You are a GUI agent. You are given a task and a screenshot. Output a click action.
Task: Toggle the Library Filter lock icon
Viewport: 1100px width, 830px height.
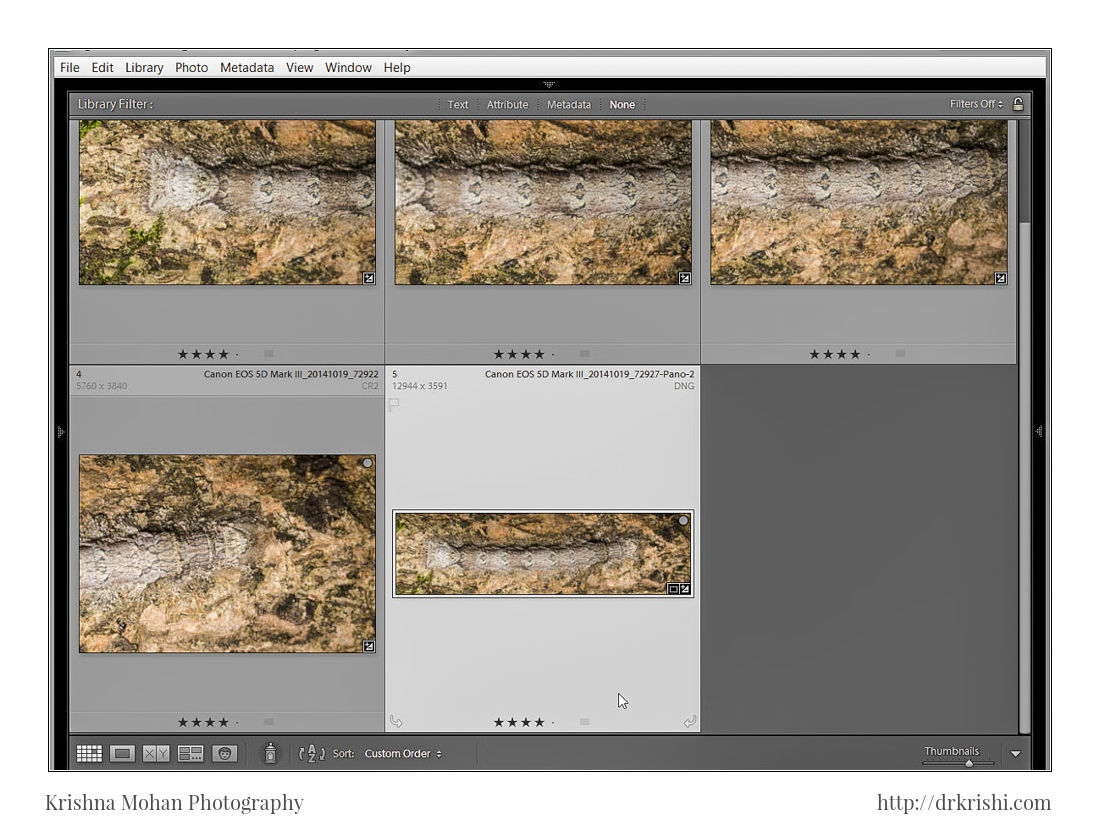1018,104
